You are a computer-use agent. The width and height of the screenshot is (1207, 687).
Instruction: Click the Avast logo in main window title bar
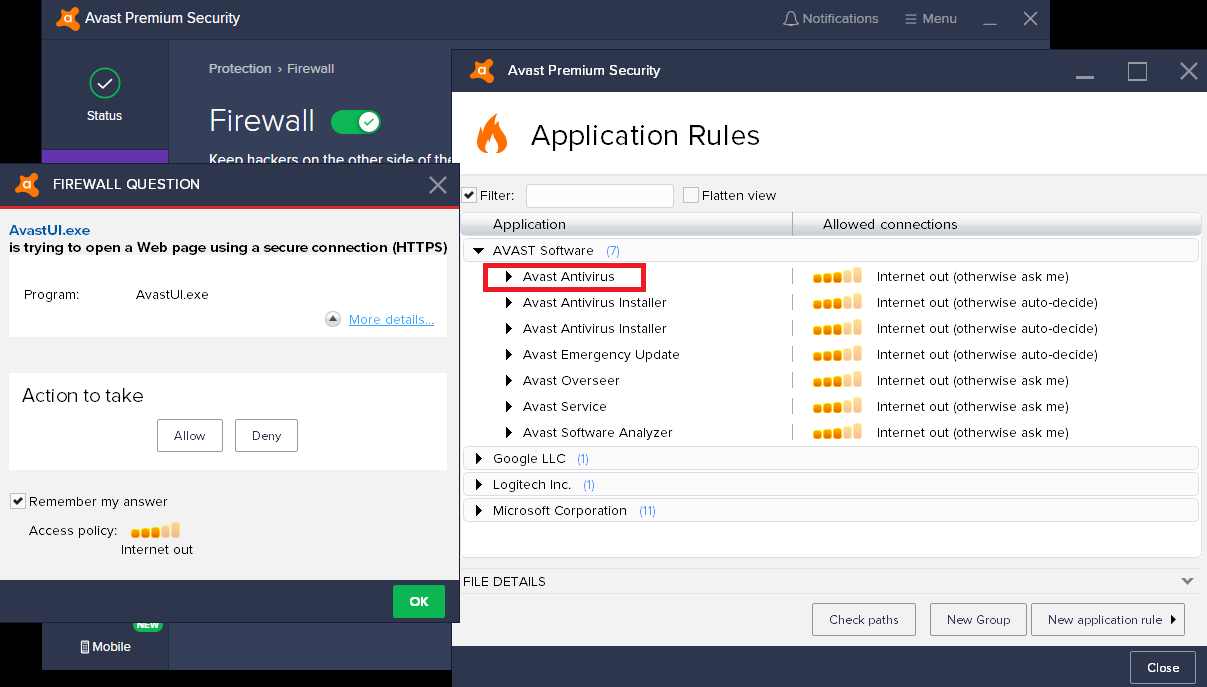pyautogui.click(x=68, y=18)
